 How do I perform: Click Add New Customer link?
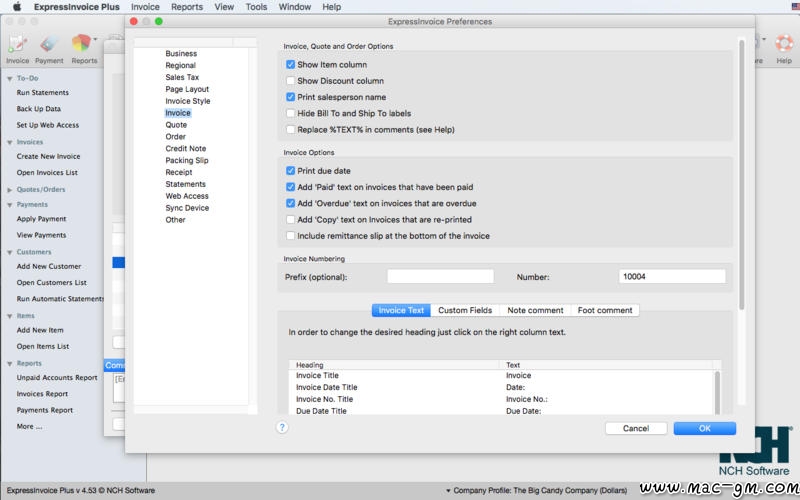[48, 266]
